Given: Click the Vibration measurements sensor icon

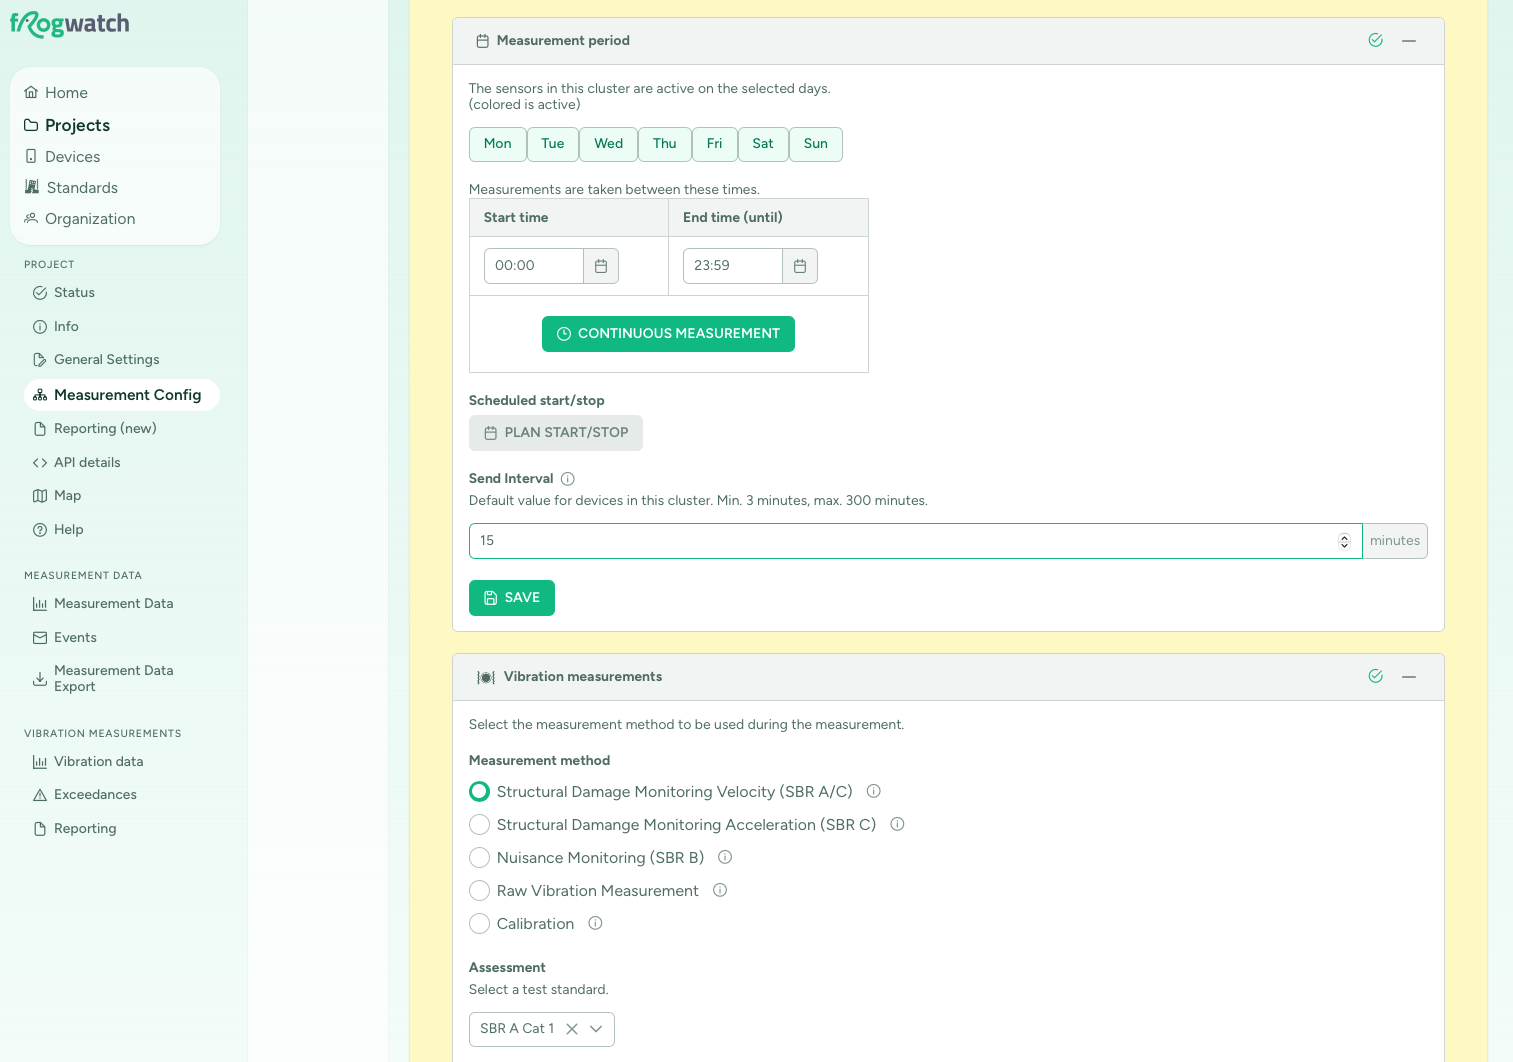Looking at the screenshot, I should click(x=486, y=677).
